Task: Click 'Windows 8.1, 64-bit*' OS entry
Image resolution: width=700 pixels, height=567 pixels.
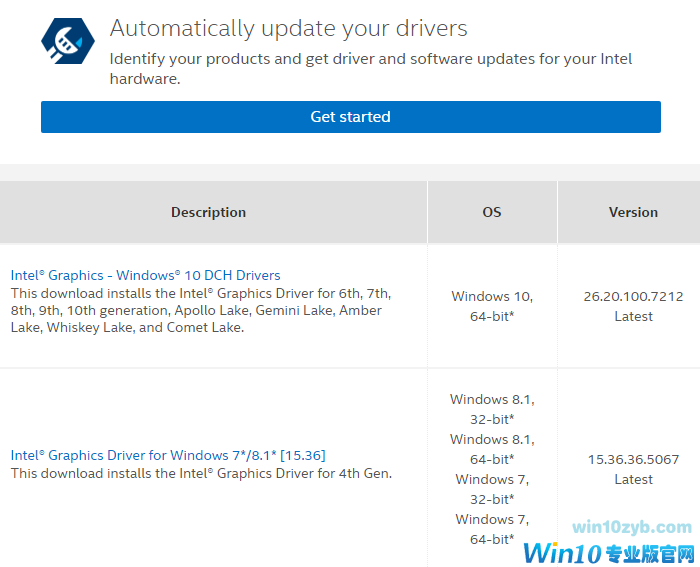Action: click(492, 449)
